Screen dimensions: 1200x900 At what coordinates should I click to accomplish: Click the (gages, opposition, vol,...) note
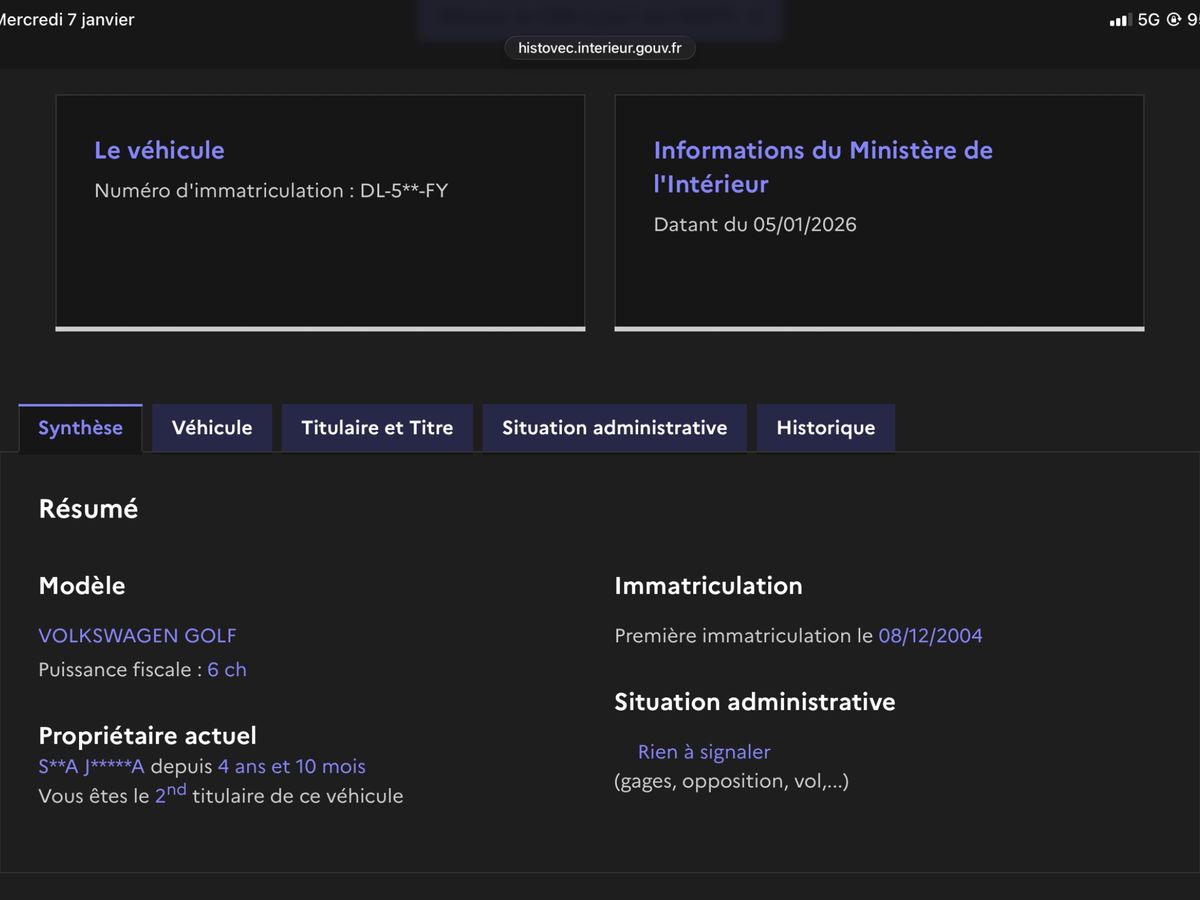731,782
